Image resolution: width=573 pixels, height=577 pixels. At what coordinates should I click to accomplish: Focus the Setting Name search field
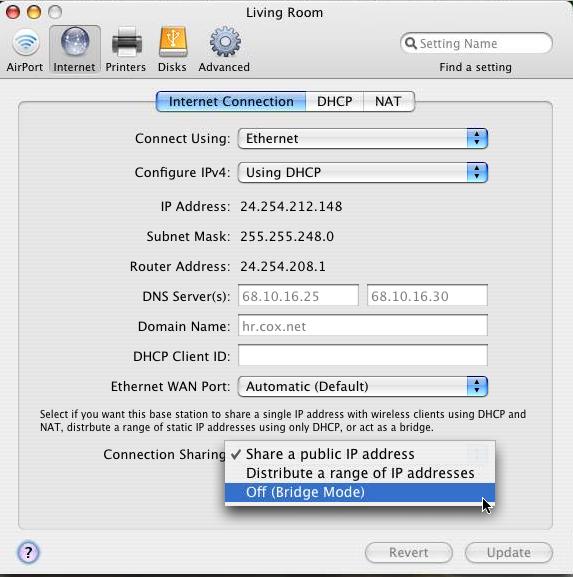[x=476, y=43]
